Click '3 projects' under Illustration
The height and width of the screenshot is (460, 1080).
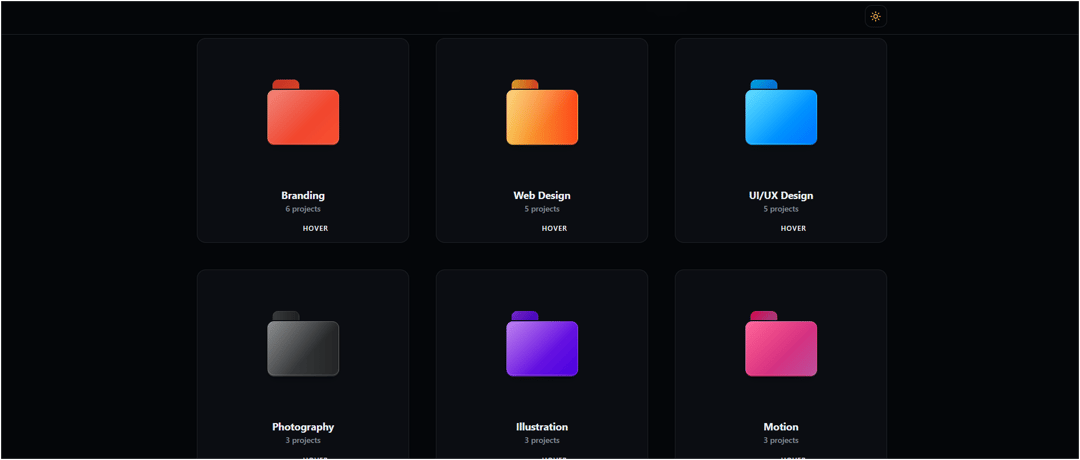pyautogui.click(x=542, y=441)
